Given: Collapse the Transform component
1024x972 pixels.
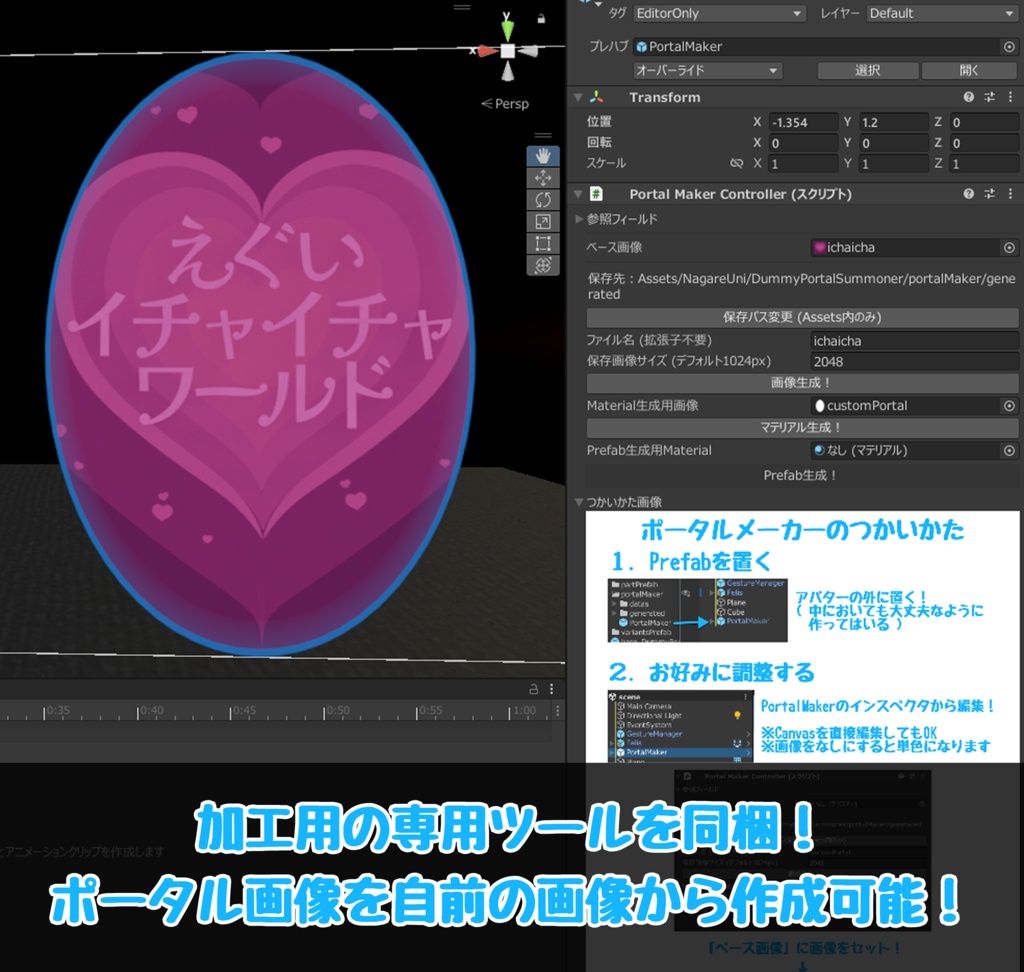Looking at the screenshot, I should (578, 97).
